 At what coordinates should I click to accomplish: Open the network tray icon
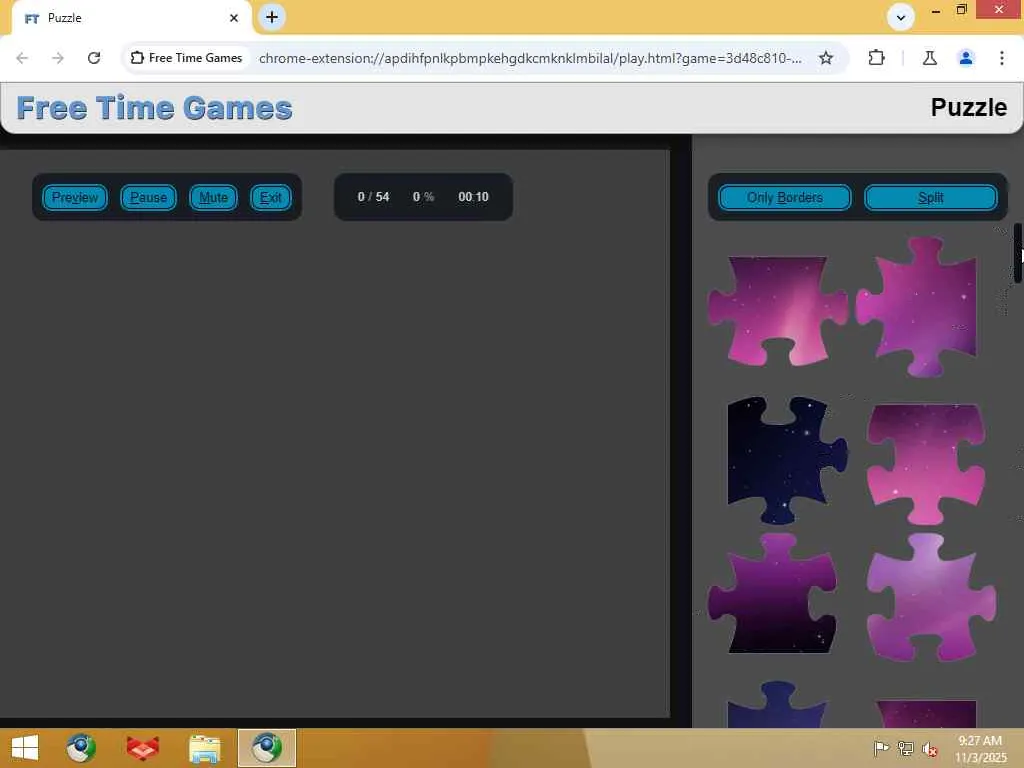[906, 748]
